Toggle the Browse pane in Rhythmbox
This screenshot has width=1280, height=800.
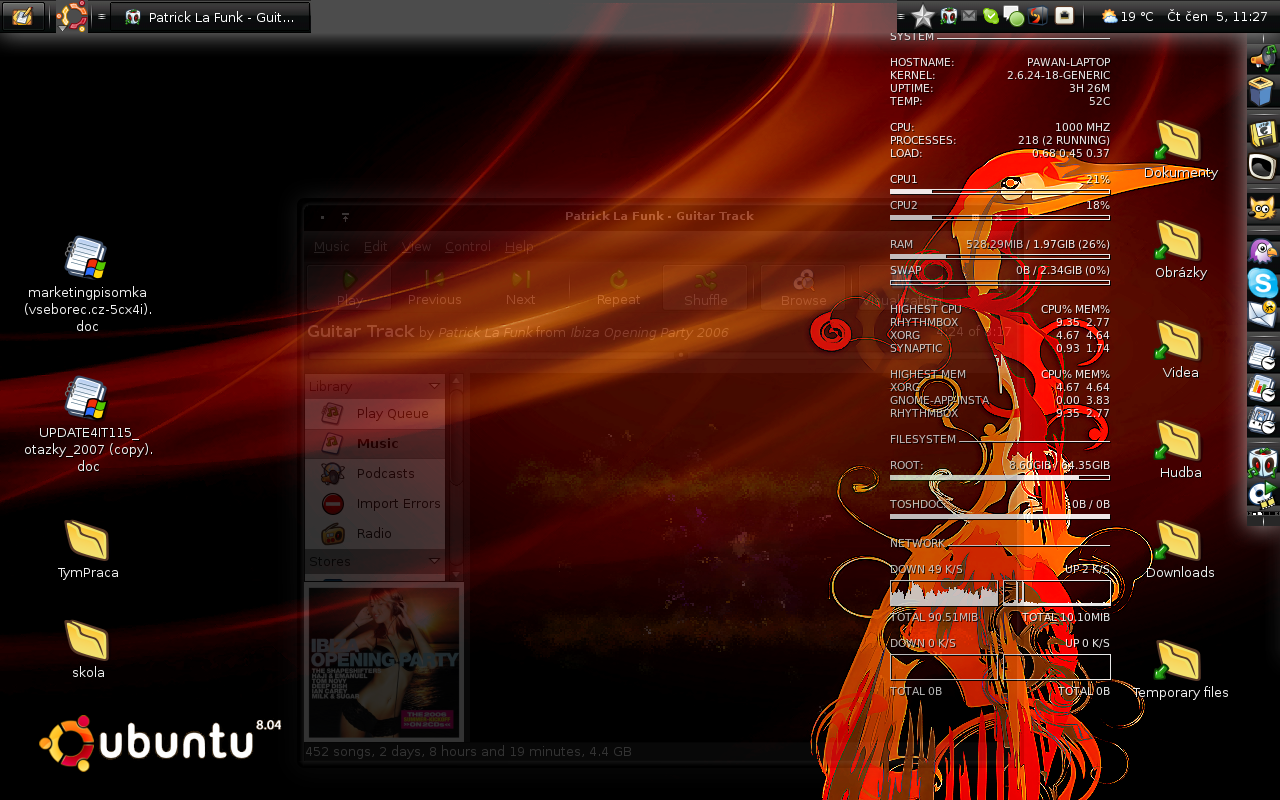pyautogui.click(x=803, y=288)
